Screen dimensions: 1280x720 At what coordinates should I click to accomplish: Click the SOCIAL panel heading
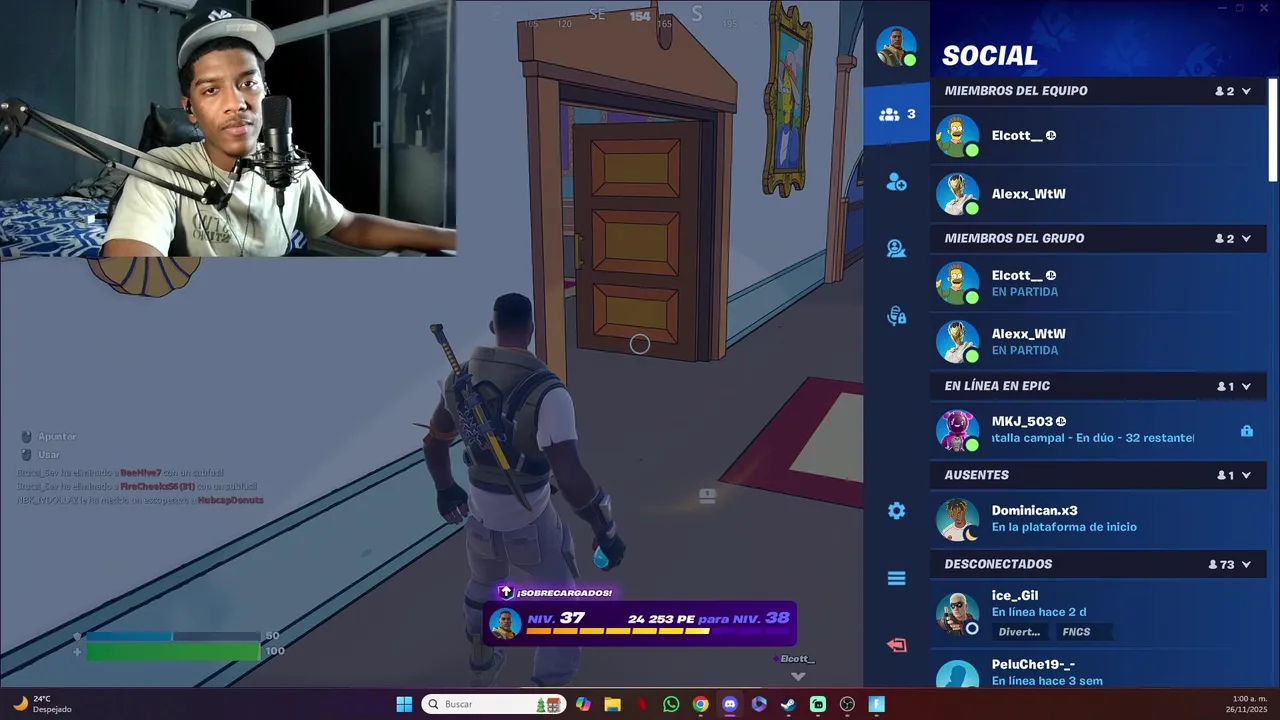click(x=990, y=56)
